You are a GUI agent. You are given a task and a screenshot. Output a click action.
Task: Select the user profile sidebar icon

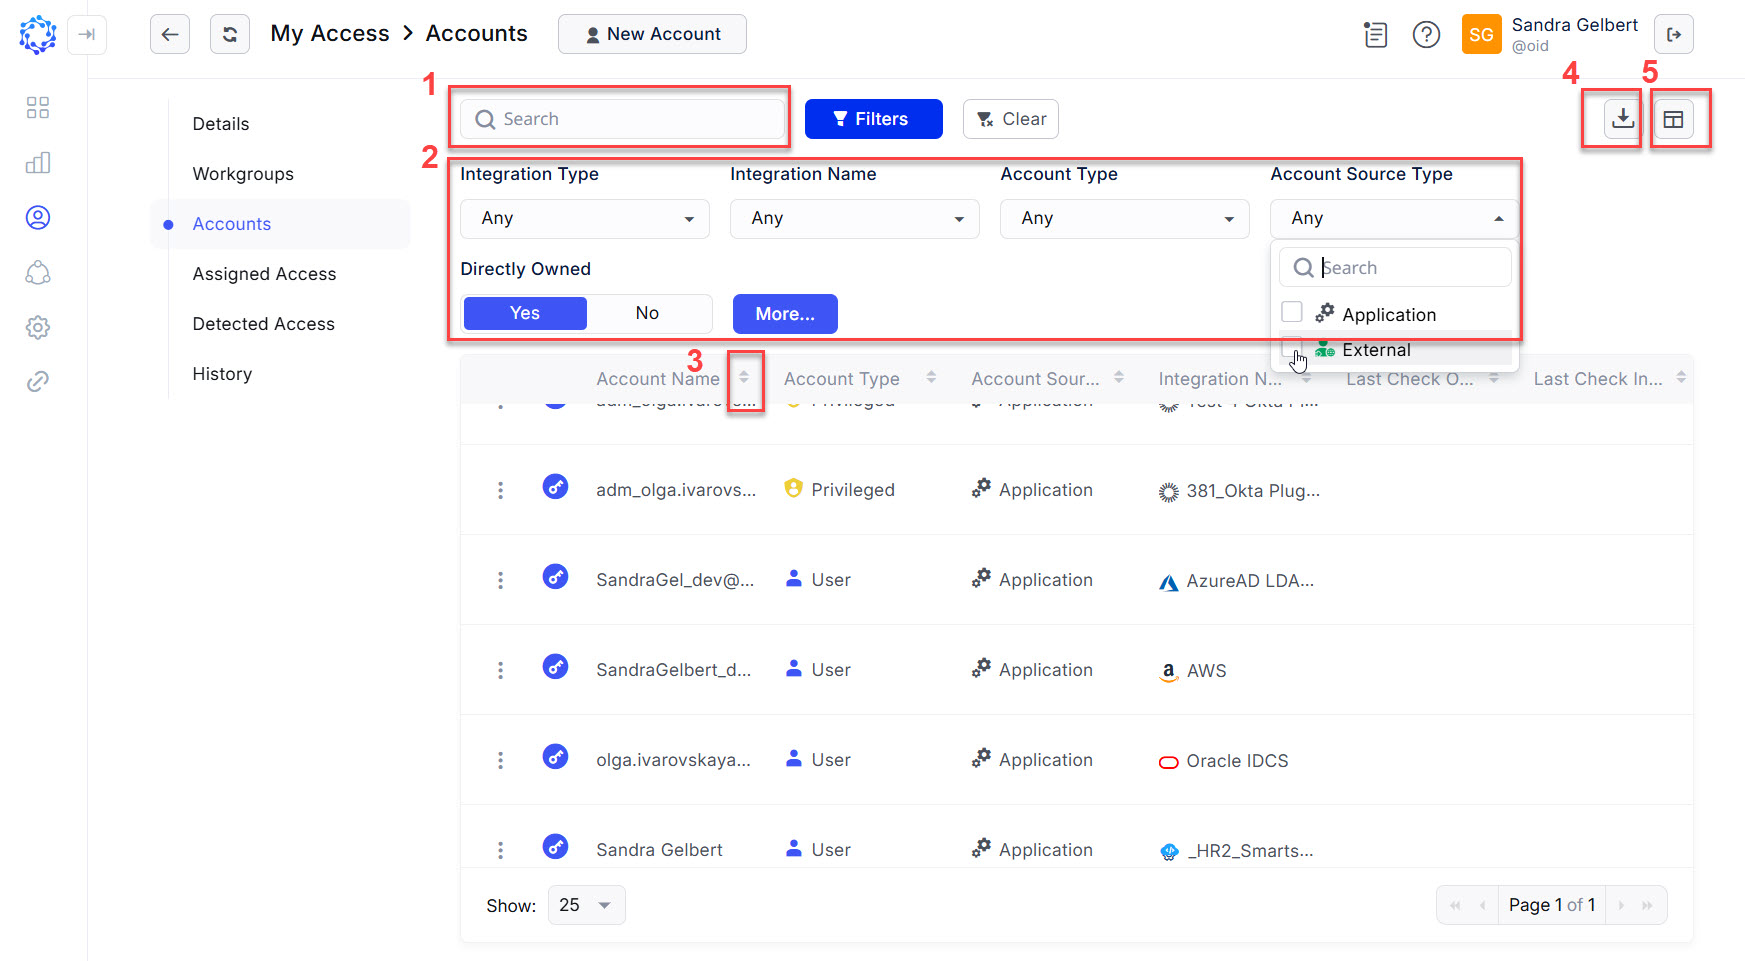38,217
